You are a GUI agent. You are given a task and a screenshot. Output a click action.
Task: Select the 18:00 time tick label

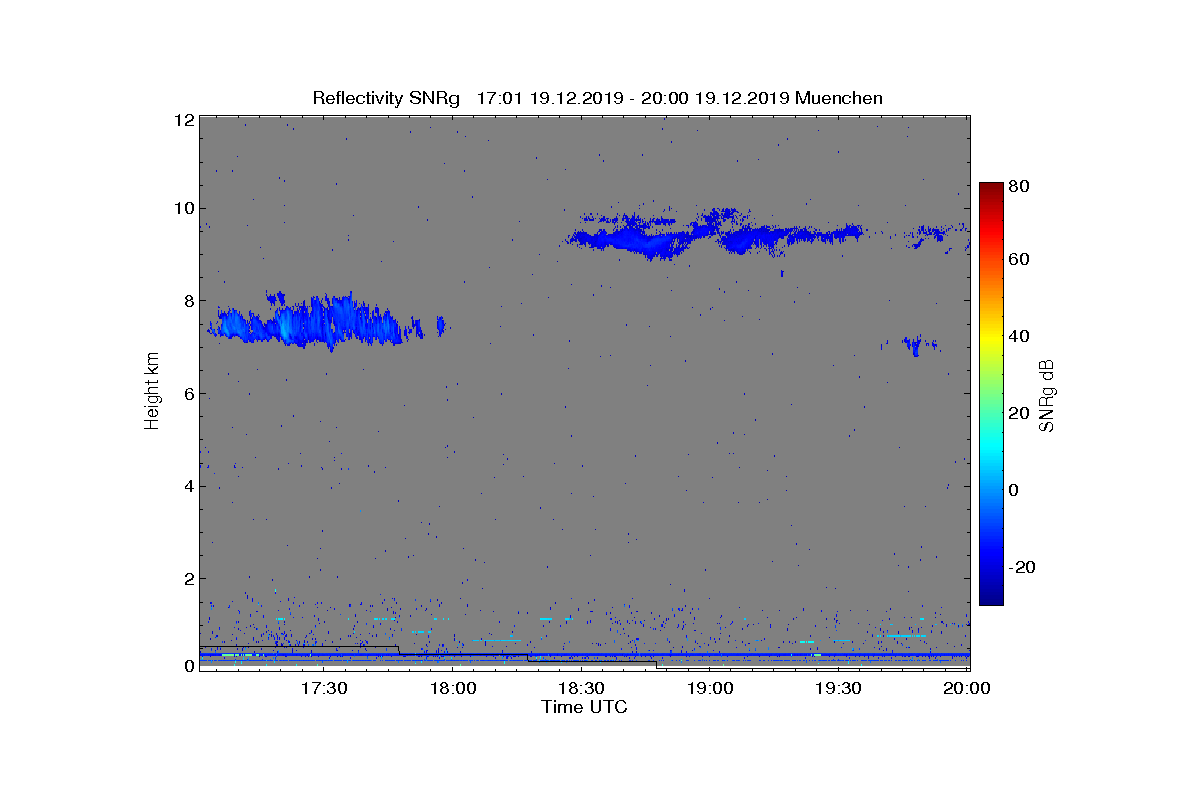(452, 688)
